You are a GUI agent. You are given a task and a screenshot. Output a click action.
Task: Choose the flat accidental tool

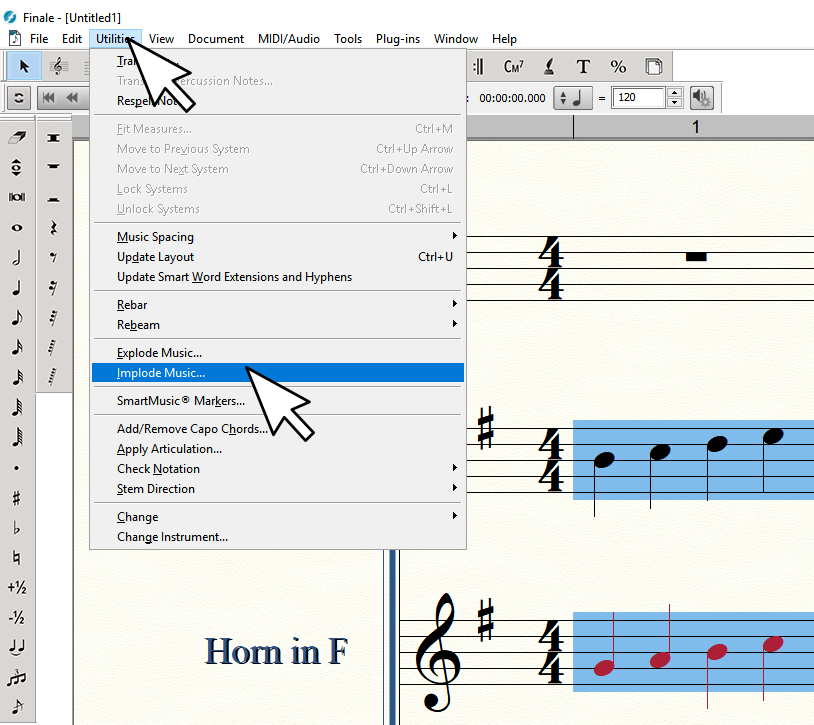[x=16, y=528]
